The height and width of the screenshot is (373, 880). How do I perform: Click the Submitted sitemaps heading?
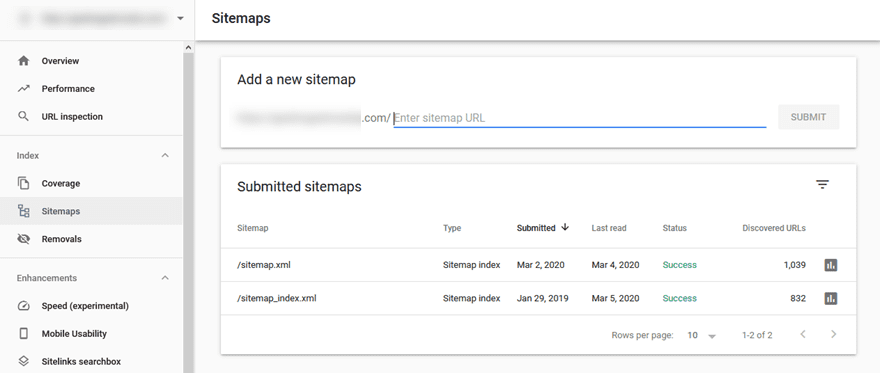coord(299,187)
